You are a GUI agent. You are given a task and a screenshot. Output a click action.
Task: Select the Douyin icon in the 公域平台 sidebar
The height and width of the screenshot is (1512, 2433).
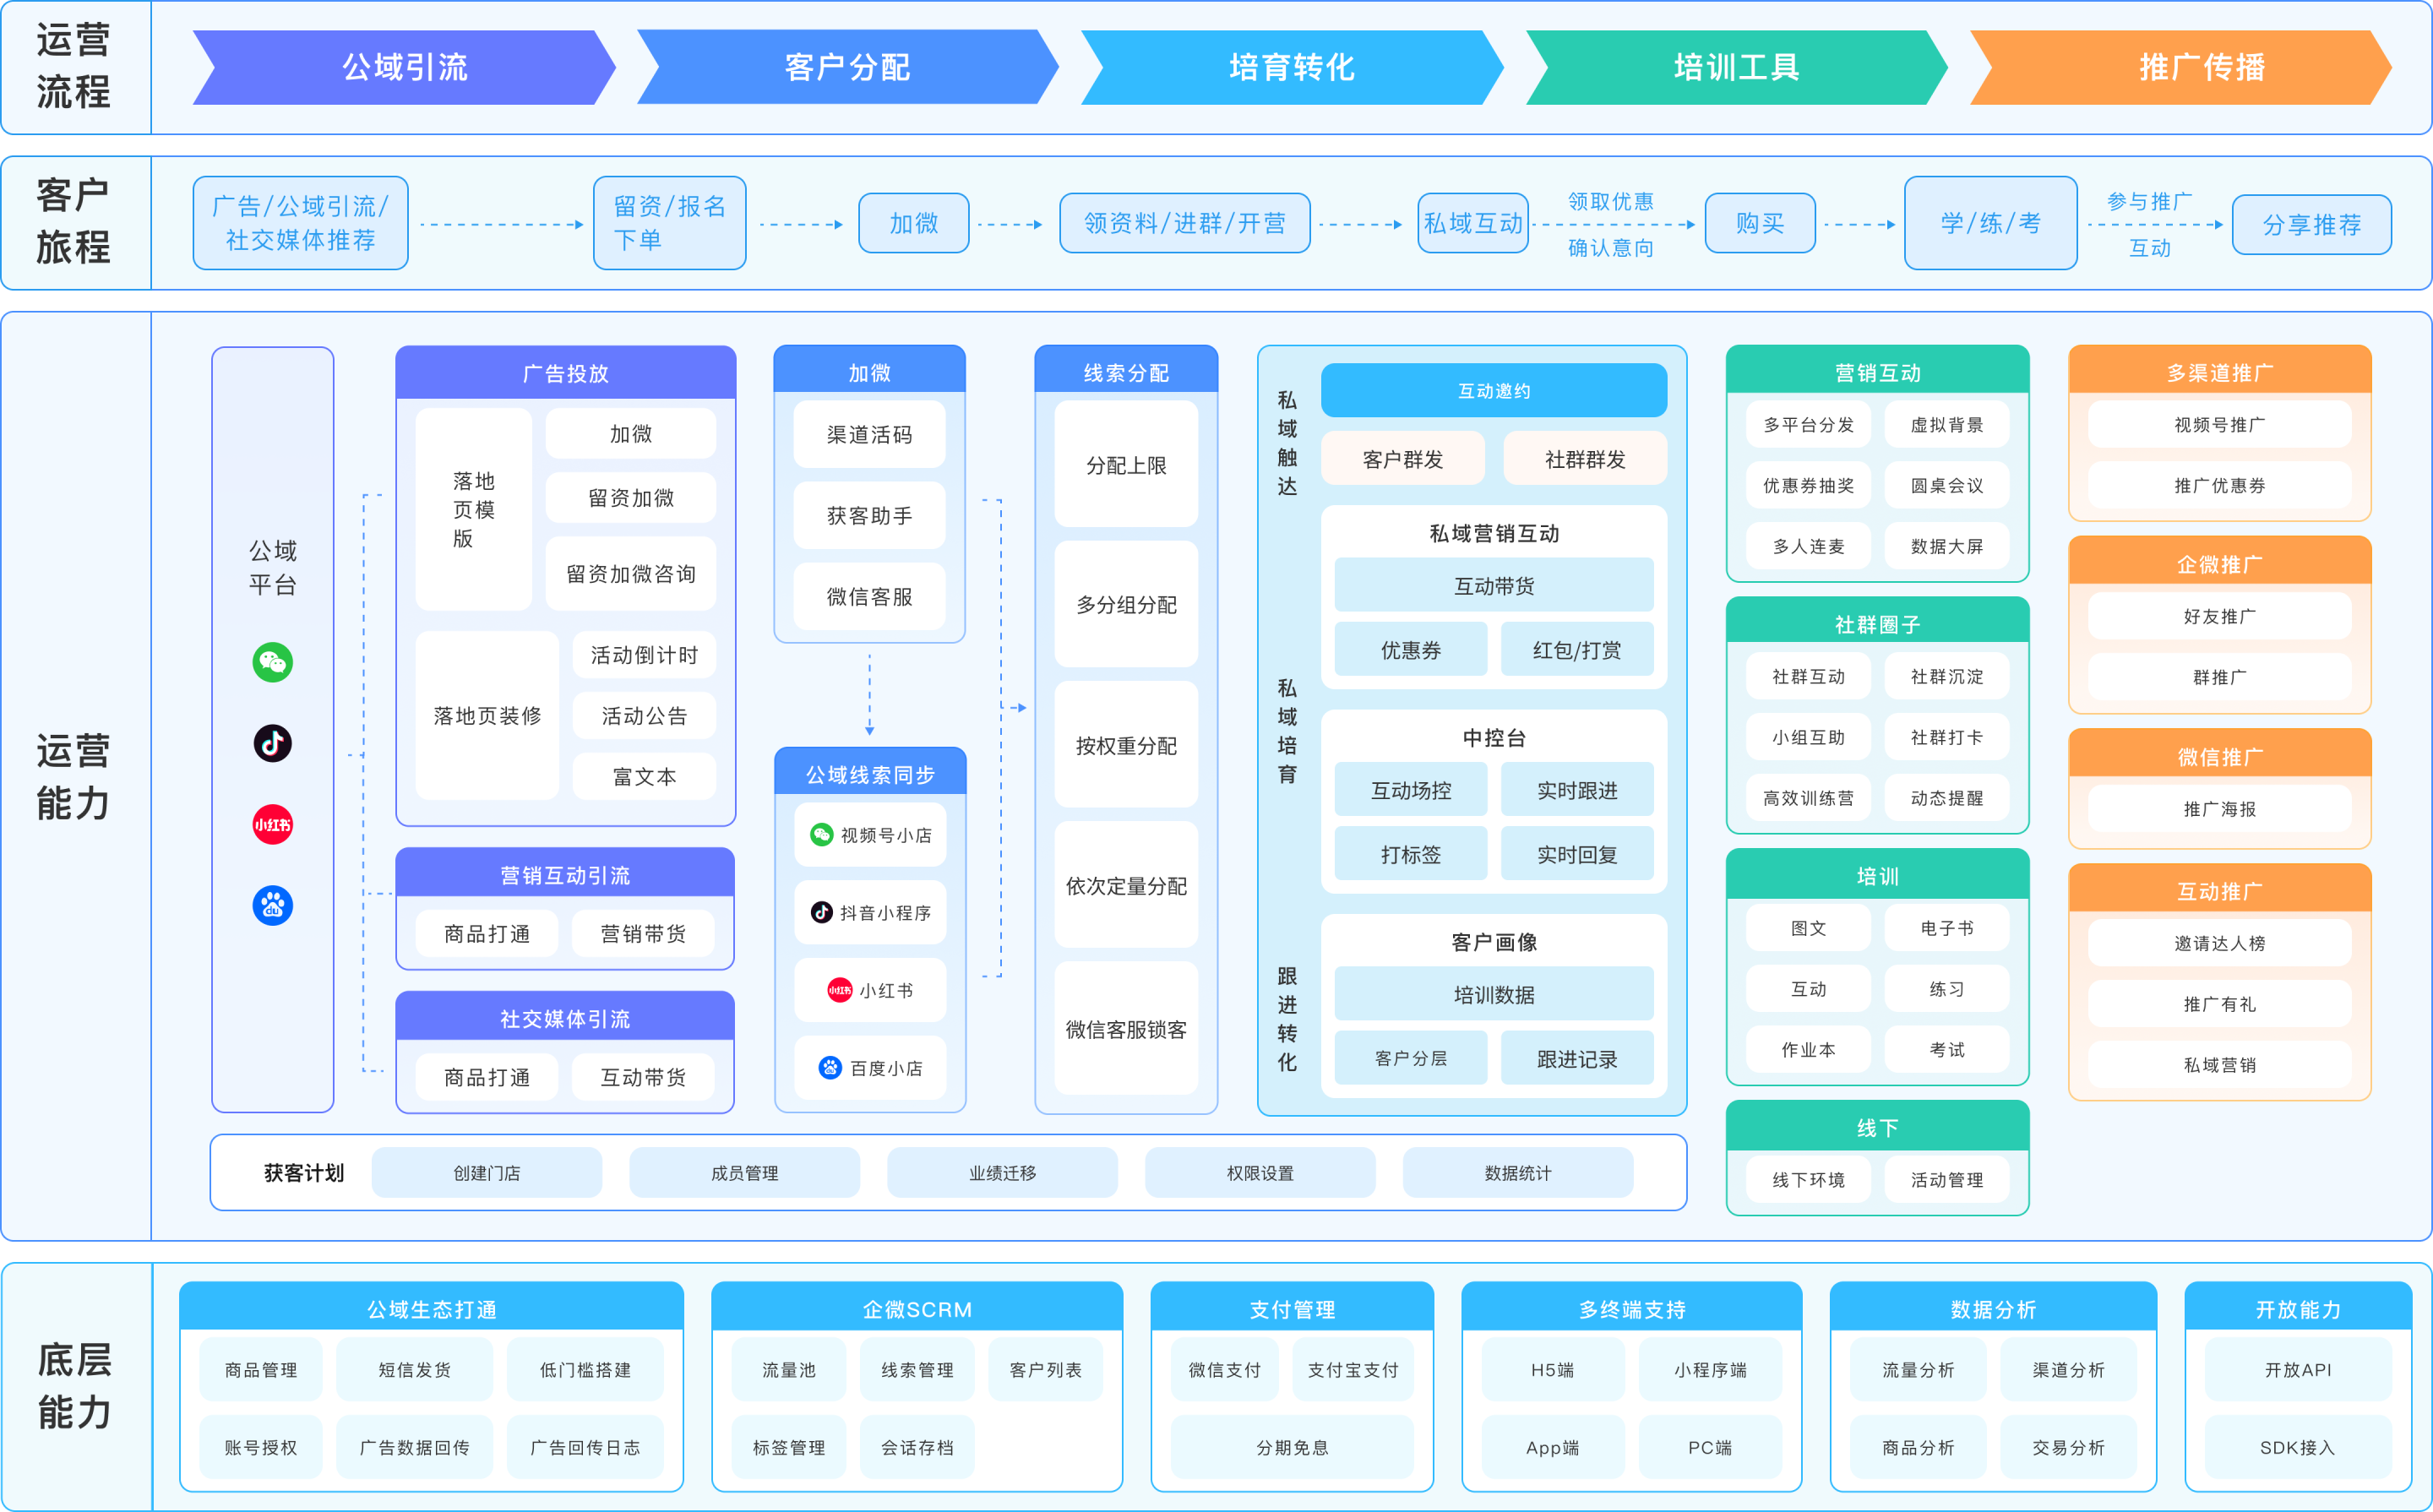[x=272, y=742]
